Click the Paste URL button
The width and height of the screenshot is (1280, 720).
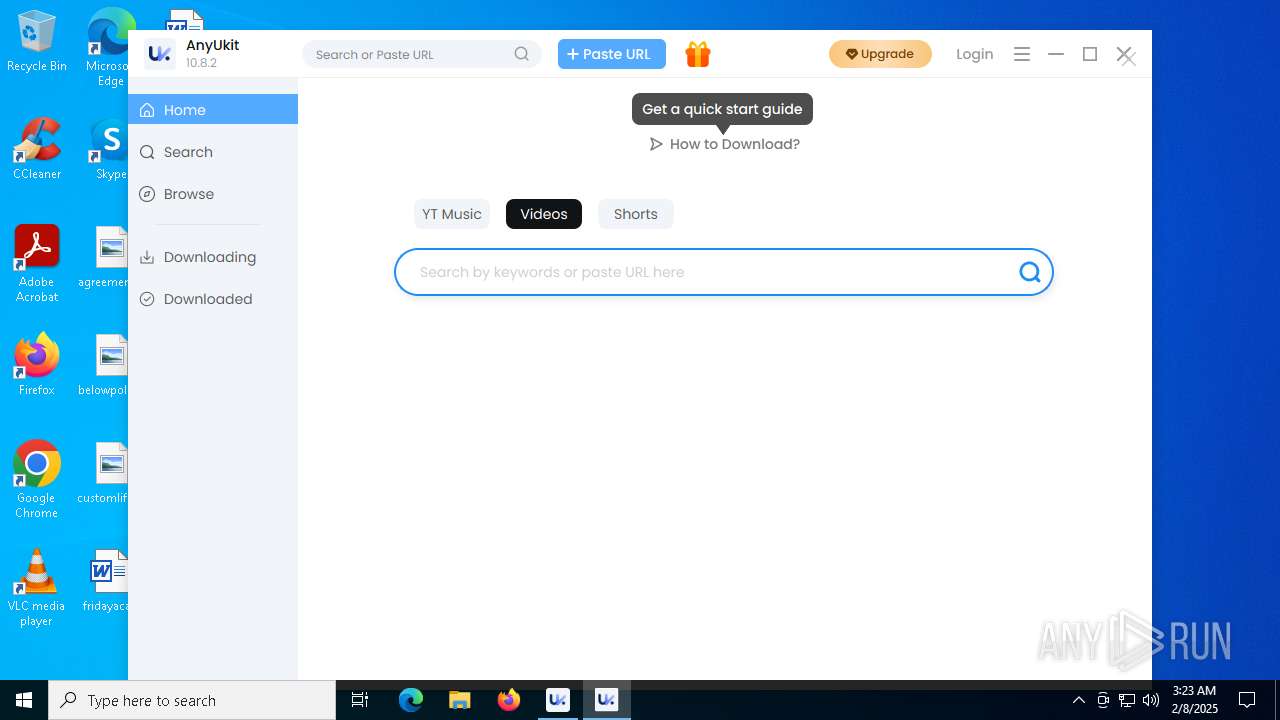612,54
